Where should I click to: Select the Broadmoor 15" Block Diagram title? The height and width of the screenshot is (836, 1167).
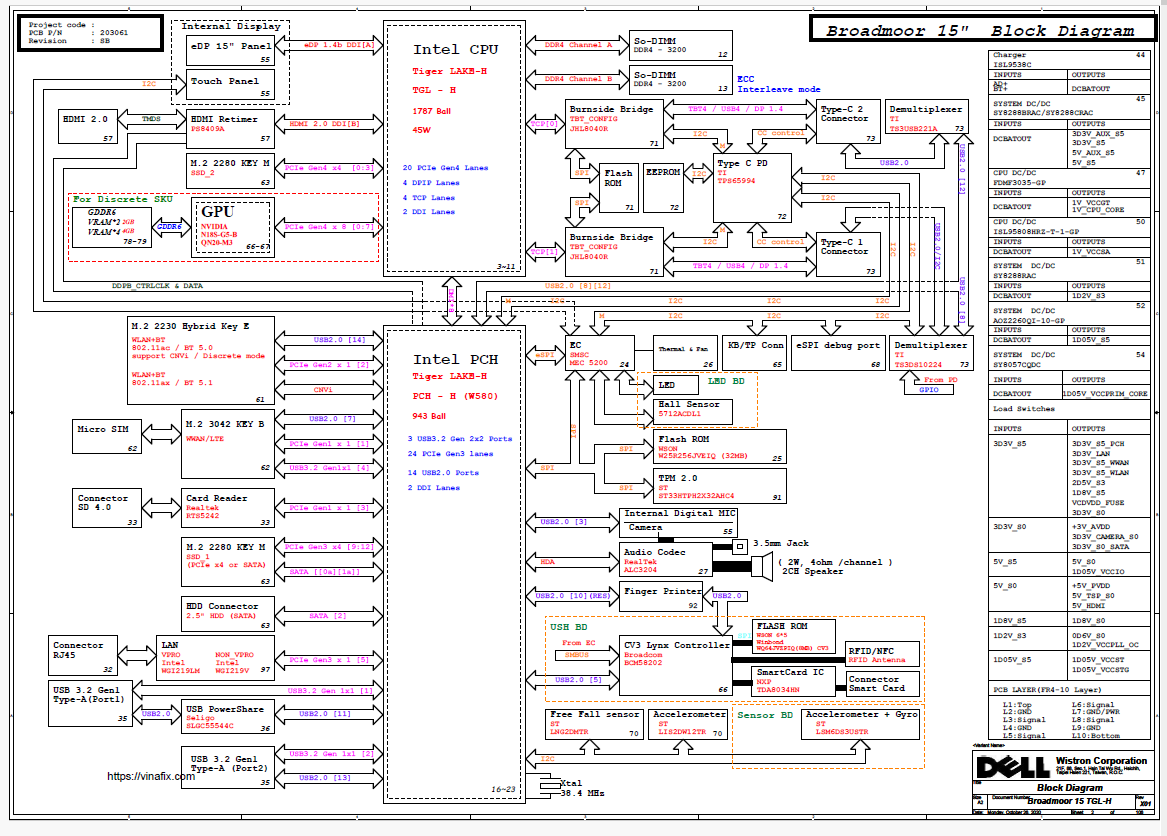[980, 31]
